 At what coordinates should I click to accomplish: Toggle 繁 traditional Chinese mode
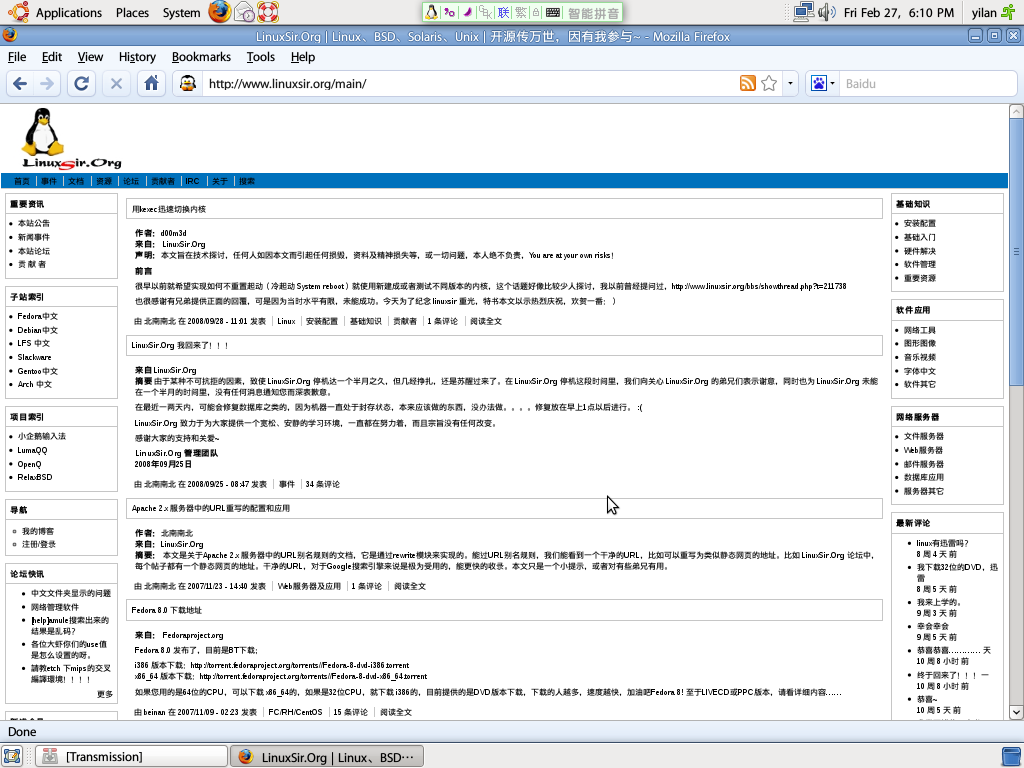point(520,12)
